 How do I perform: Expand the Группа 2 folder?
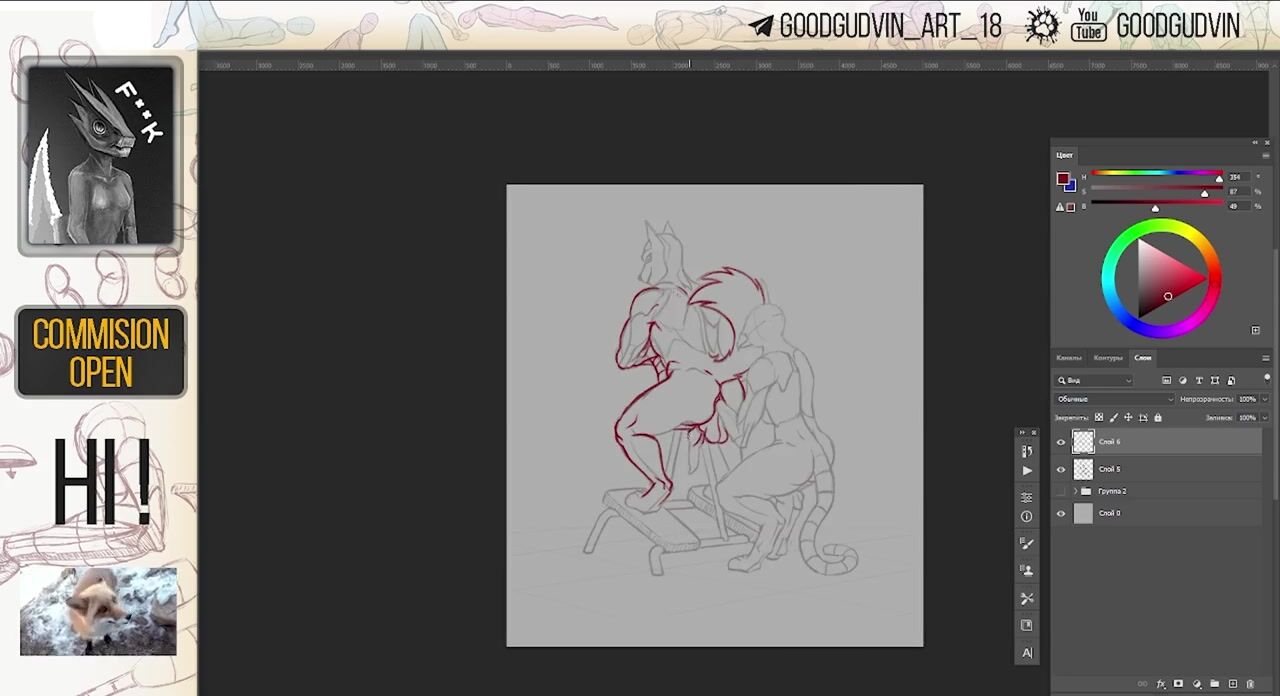coord(1075,491)
